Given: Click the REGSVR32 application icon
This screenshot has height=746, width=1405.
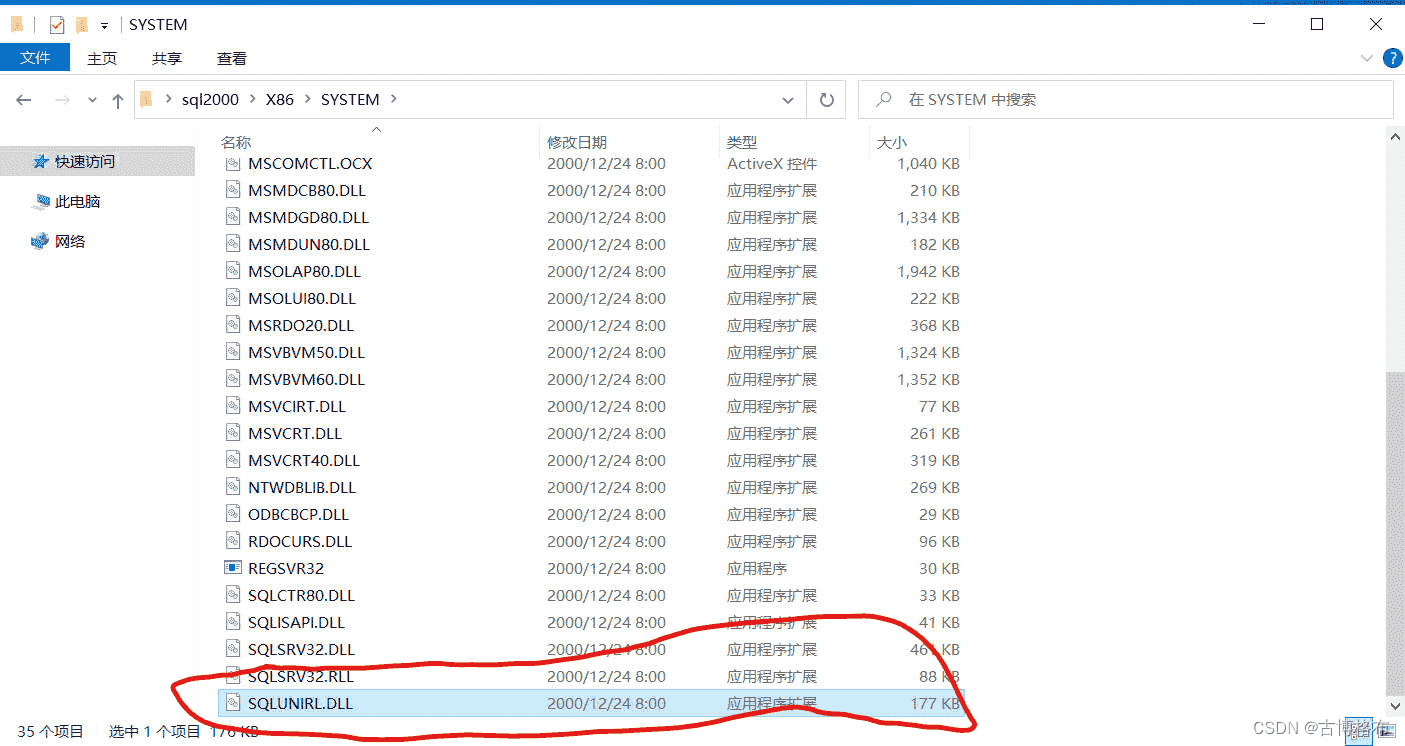Looking at the screenshot, I should (x=232, y=568).
